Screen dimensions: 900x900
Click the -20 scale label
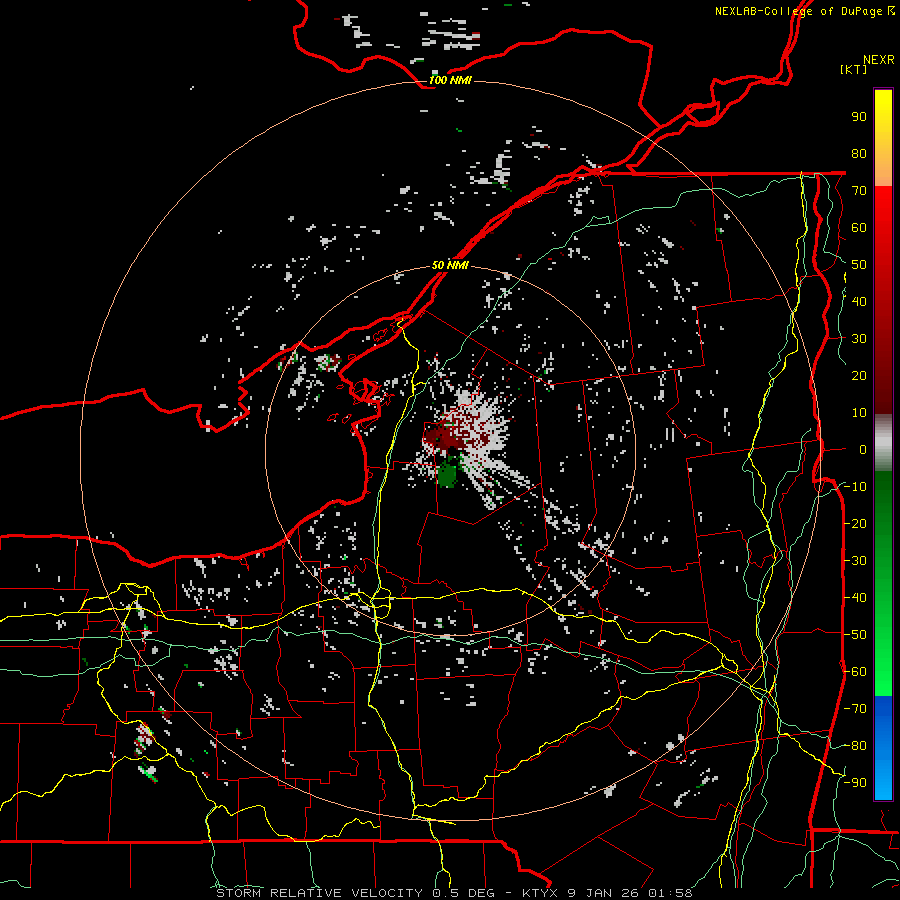pos(855,523)
